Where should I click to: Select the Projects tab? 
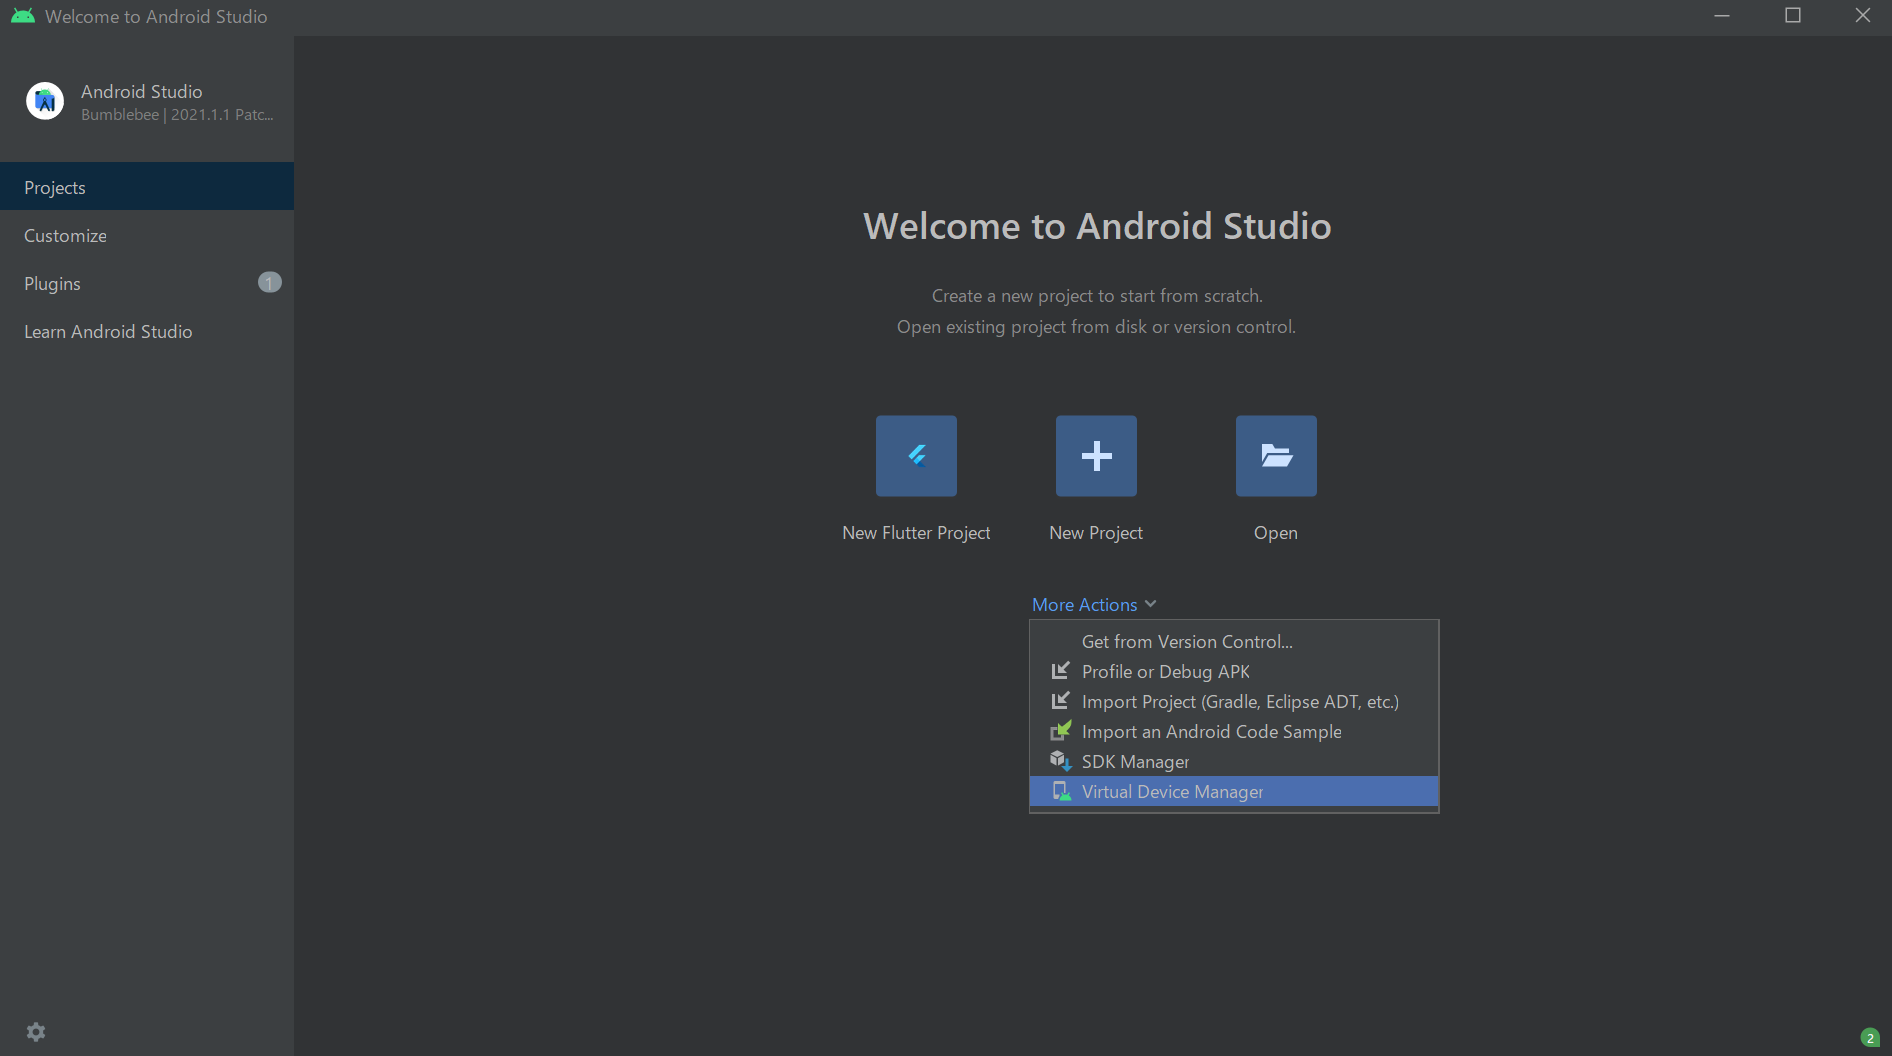147,187
